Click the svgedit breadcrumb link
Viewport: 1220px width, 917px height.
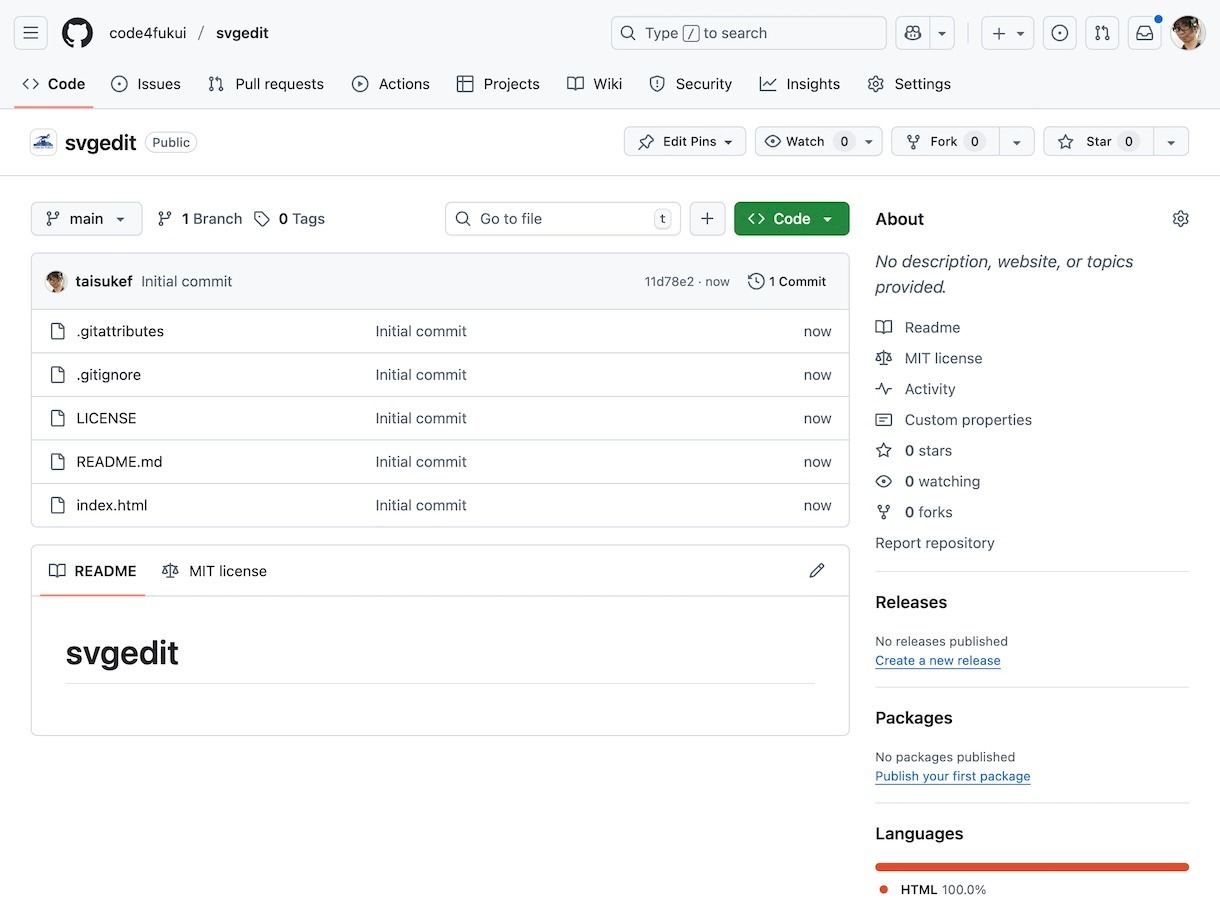[x=242, y=33]
